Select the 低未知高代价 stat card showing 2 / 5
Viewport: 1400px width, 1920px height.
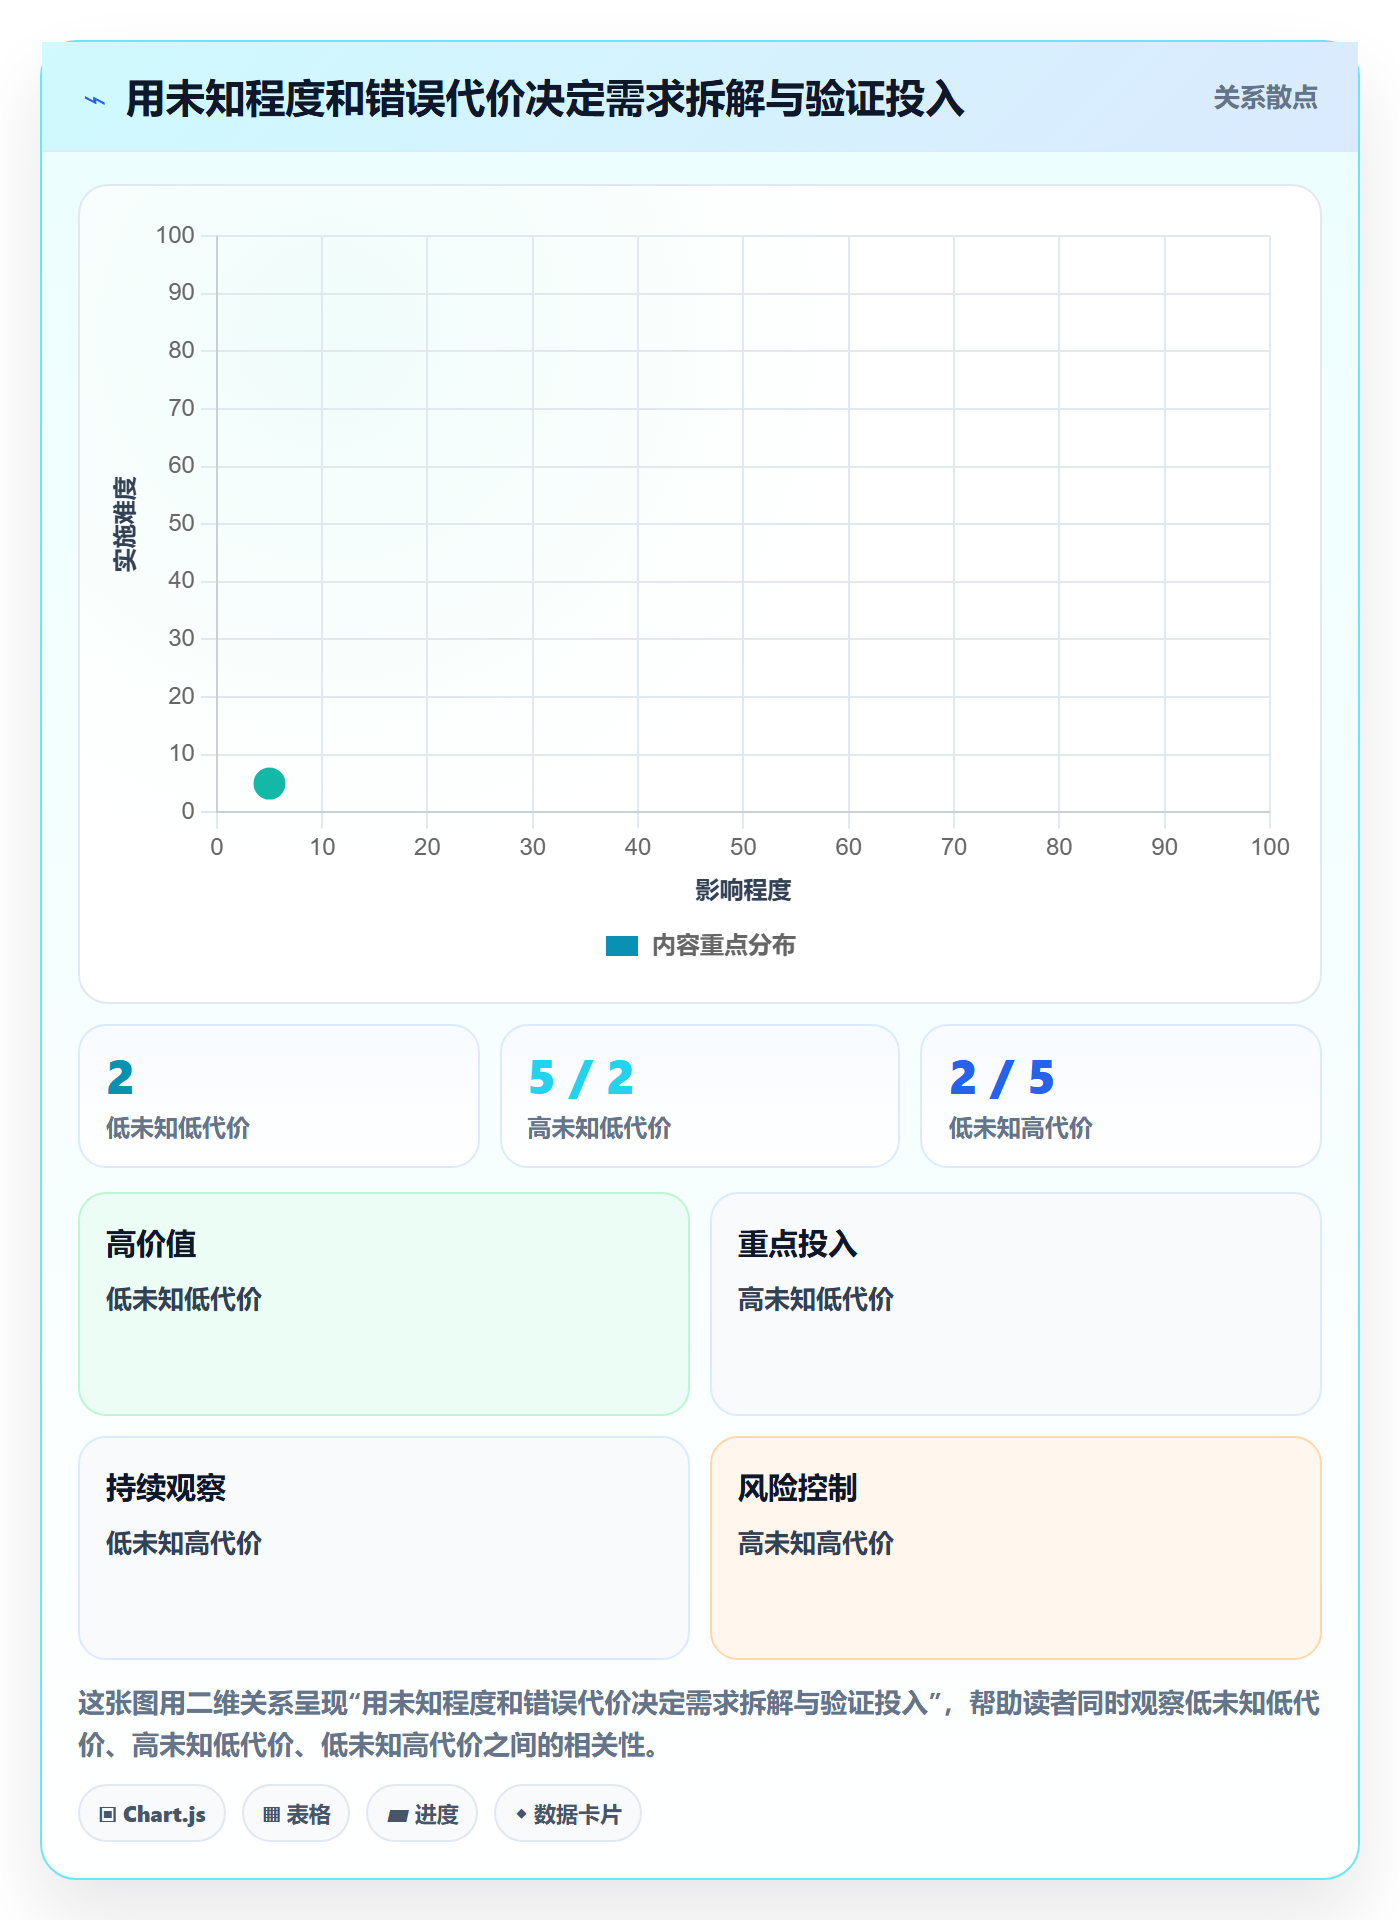1120,1096
